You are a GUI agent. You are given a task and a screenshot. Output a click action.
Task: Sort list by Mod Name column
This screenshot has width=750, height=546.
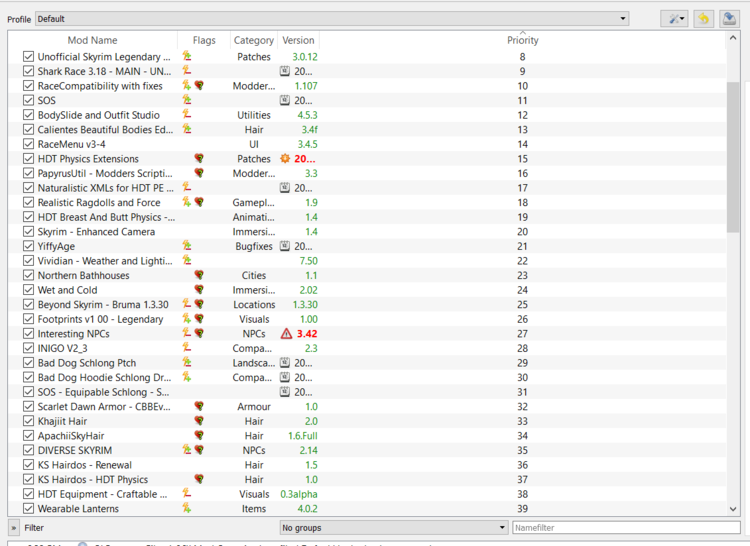point(92,40)
